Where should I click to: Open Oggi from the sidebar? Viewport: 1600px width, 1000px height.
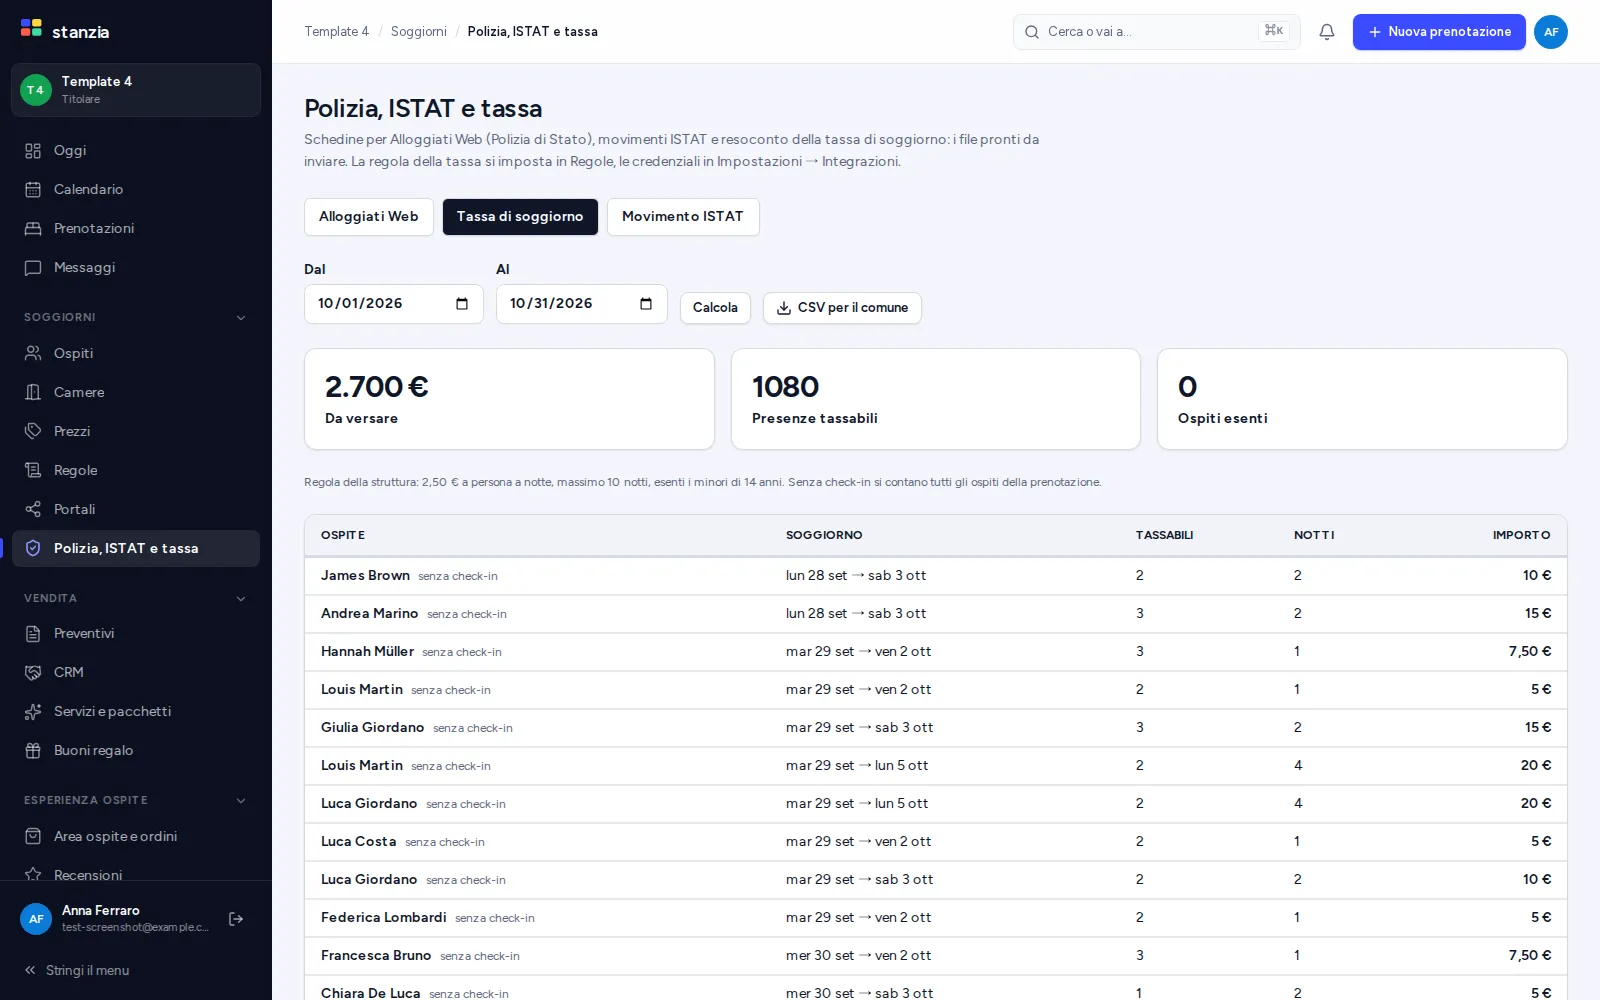(136, 150)
